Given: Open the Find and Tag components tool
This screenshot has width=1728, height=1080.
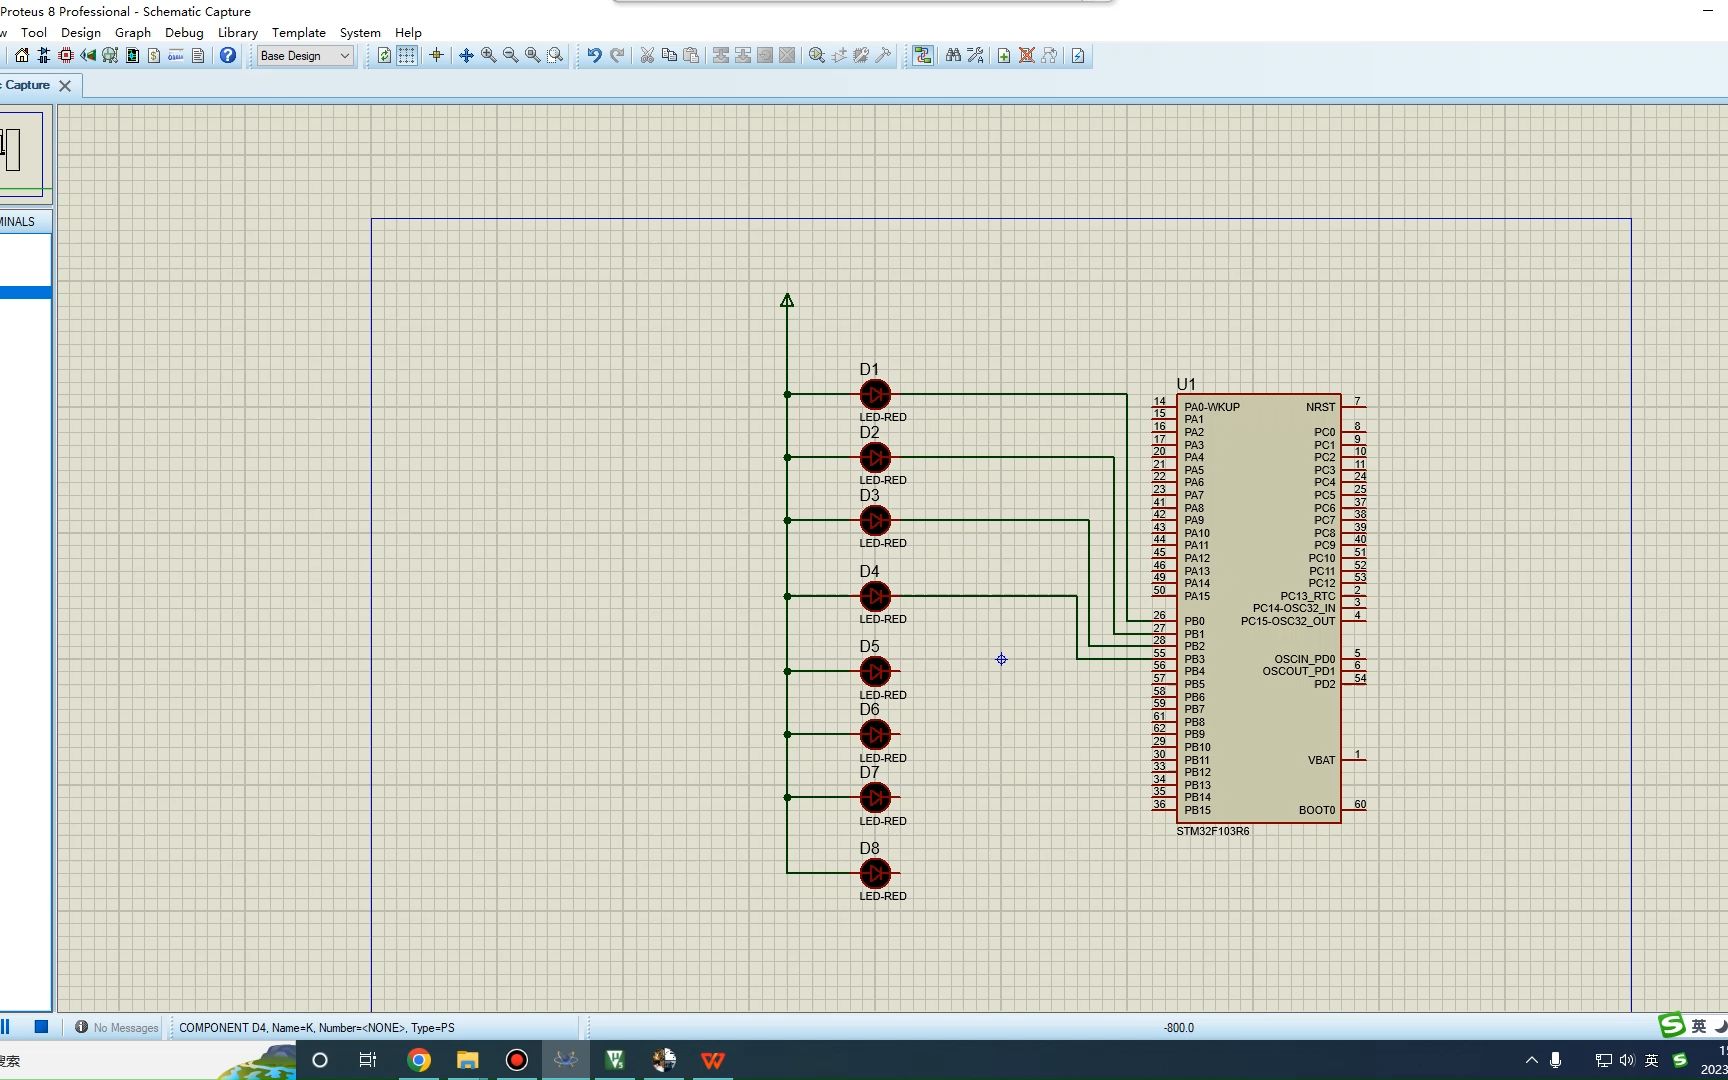Looking at the screenshot, I should (953, 55).
